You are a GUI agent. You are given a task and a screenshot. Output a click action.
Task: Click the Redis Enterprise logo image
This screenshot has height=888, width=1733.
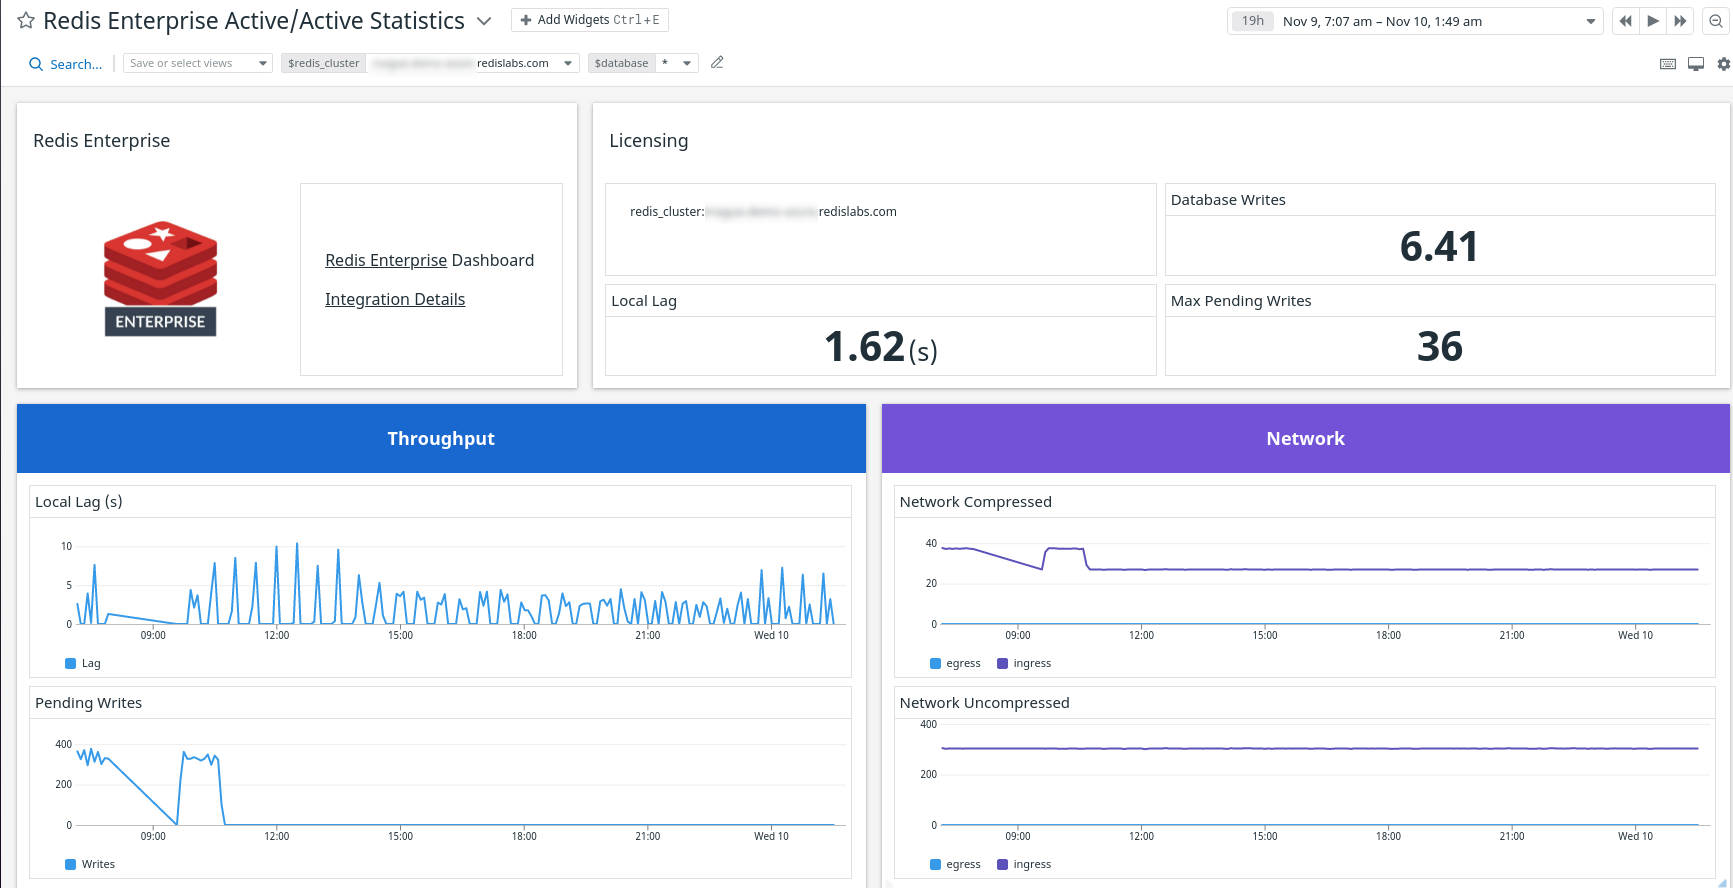161,279
